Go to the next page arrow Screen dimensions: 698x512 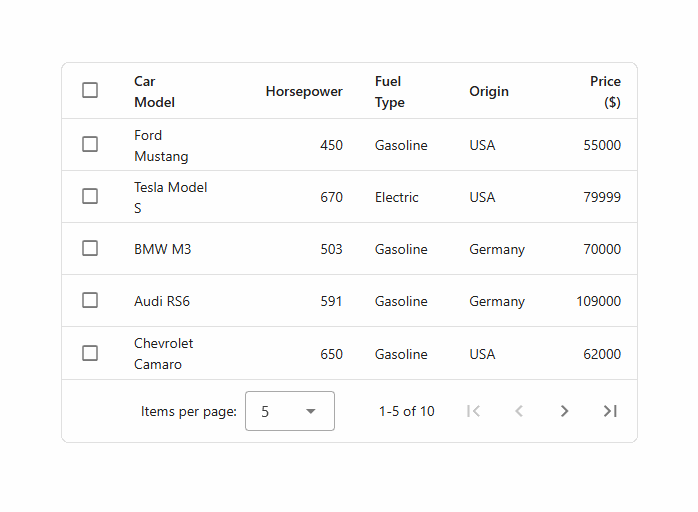point(564,411)
